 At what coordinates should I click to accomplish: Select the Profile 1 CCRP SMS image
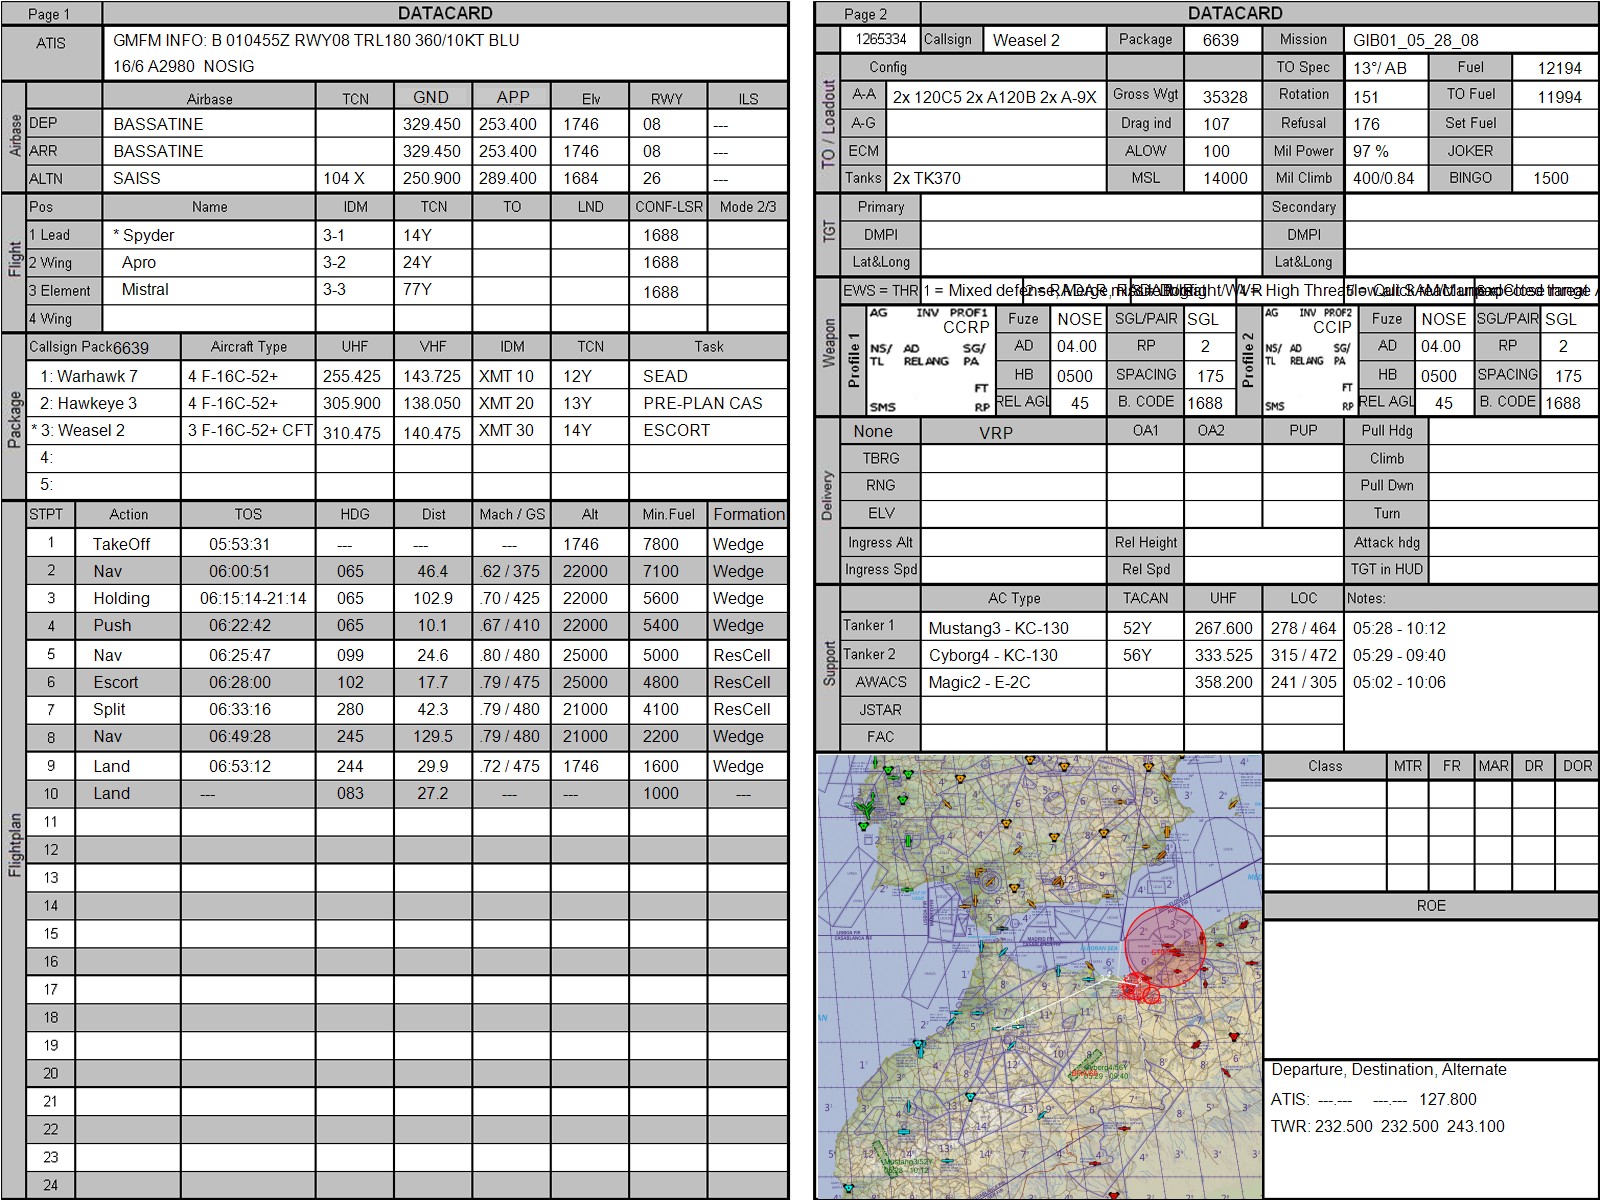[929, 360]
